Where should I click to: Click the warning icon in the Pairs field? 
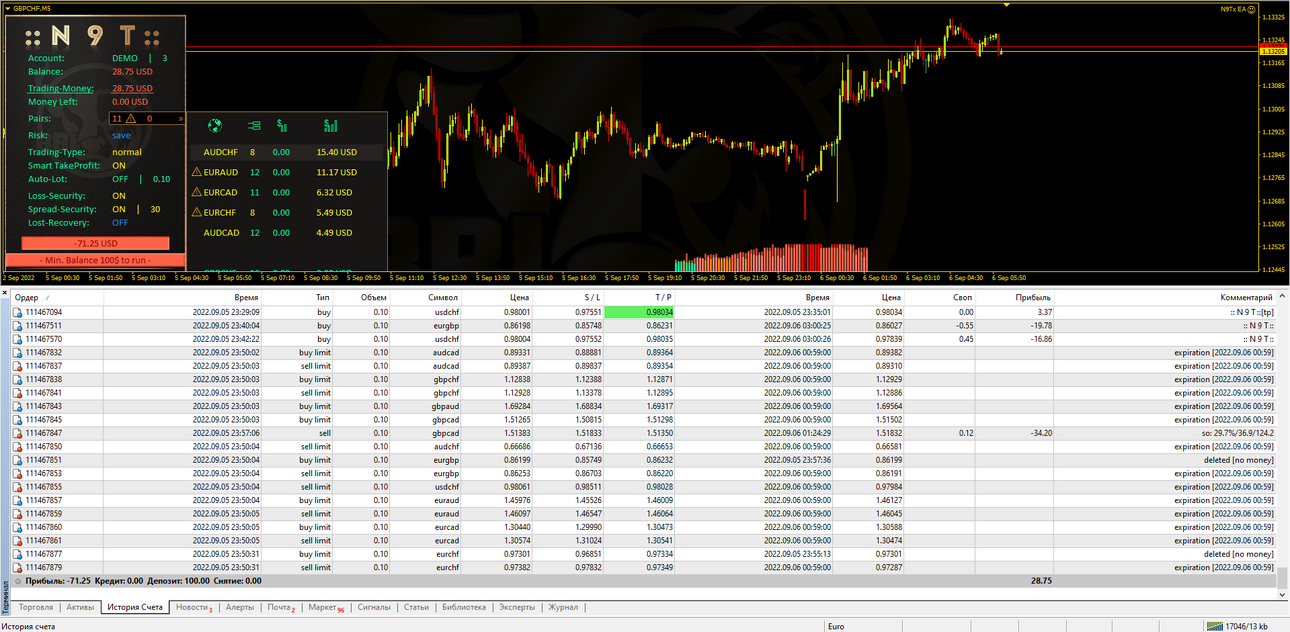tap(130, 118)
